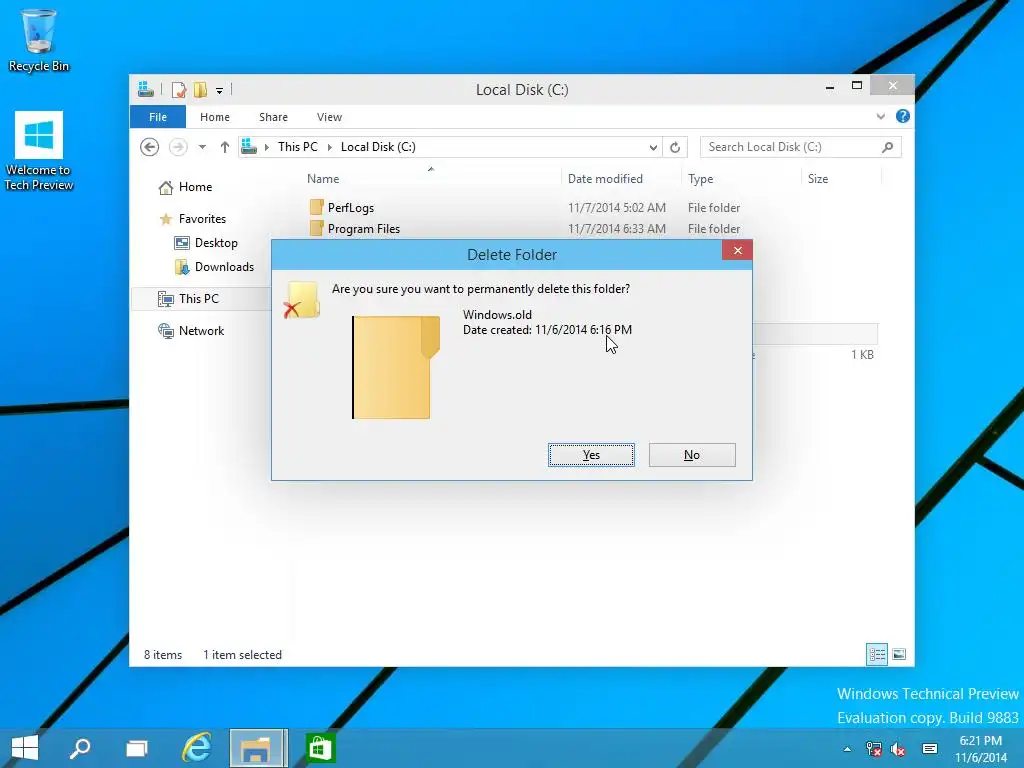Click Program Files File folder type cell
Viewport: 1024px width, 768px height.
714,229
